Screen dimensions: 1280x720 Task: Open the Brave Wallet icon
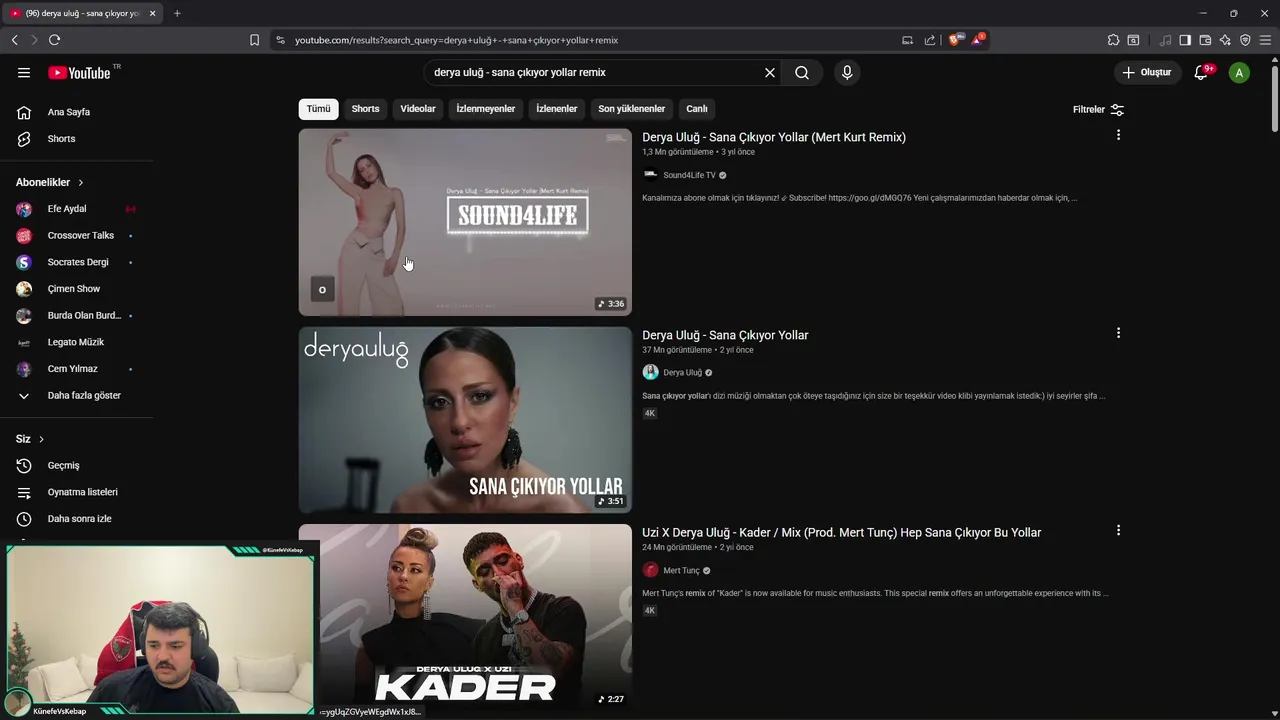[x=1205, y=40]
